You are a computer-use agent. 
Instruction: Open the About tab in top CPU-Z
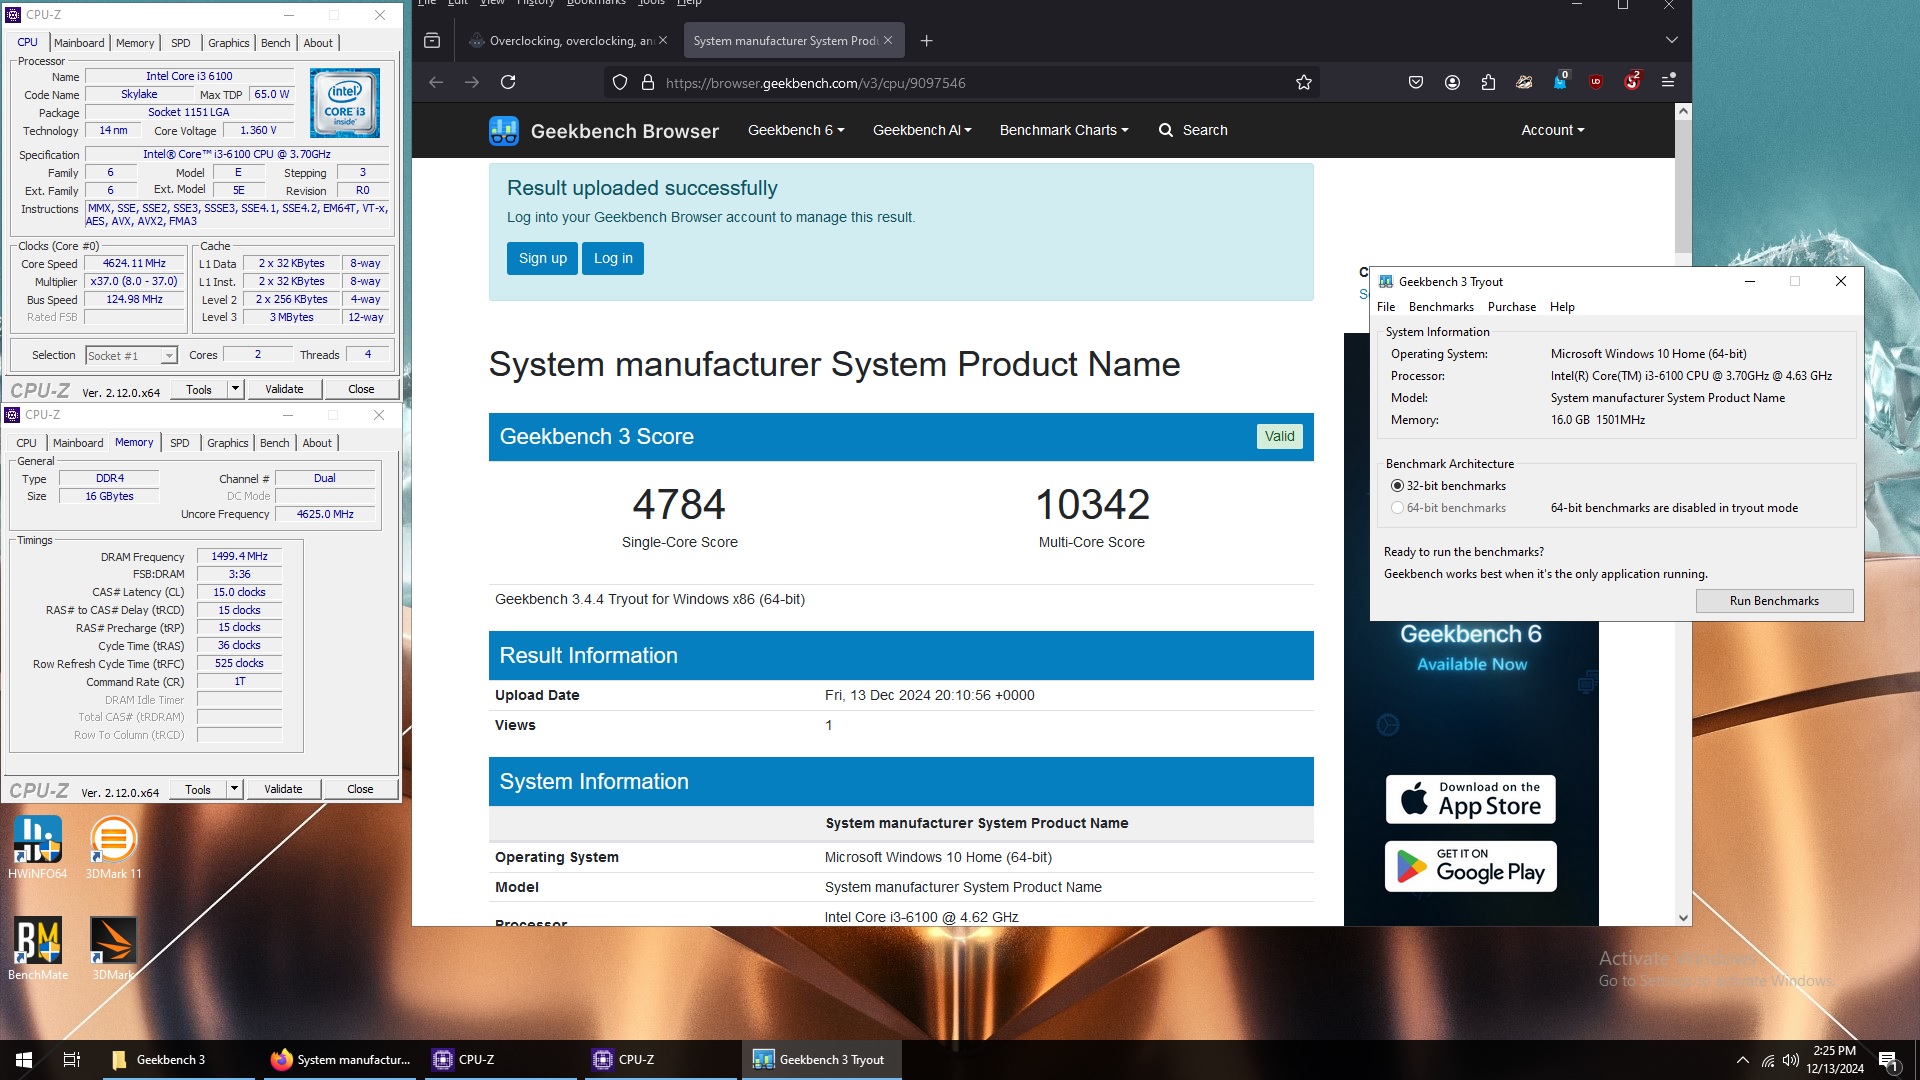pos(318,43)
